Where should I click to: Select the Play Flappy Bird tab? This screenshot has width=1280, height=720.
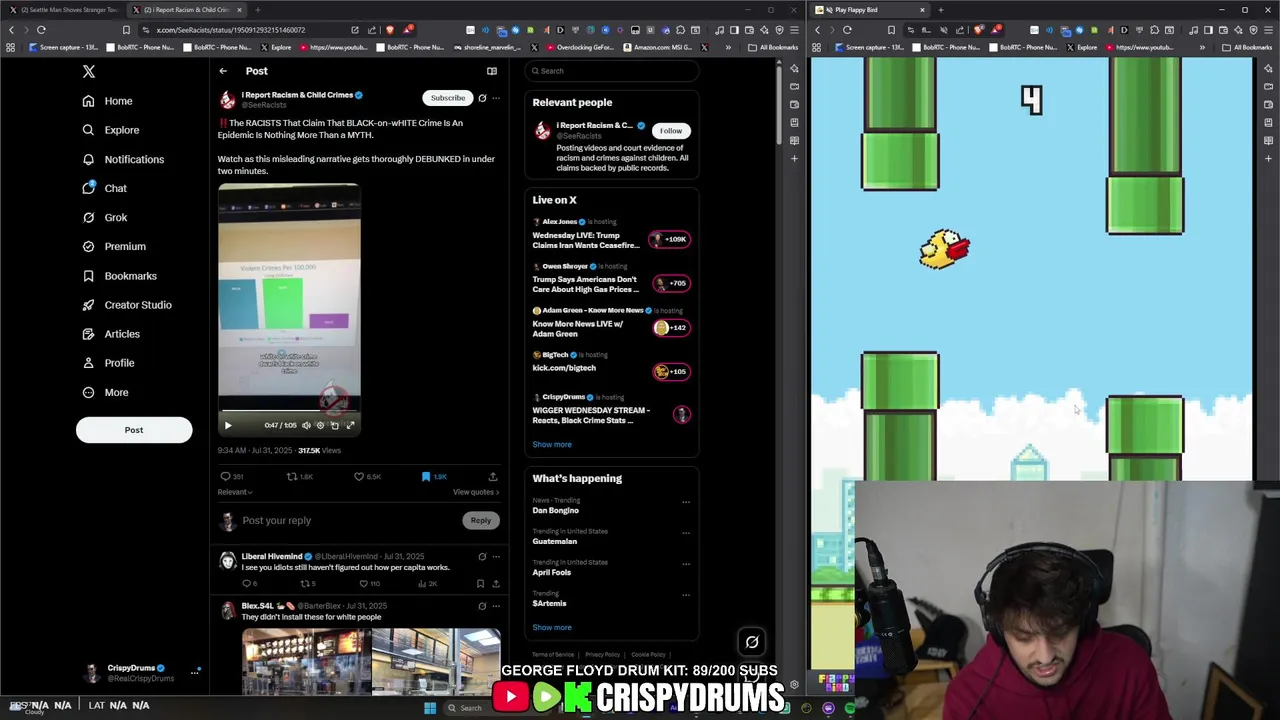click(870, 10)
